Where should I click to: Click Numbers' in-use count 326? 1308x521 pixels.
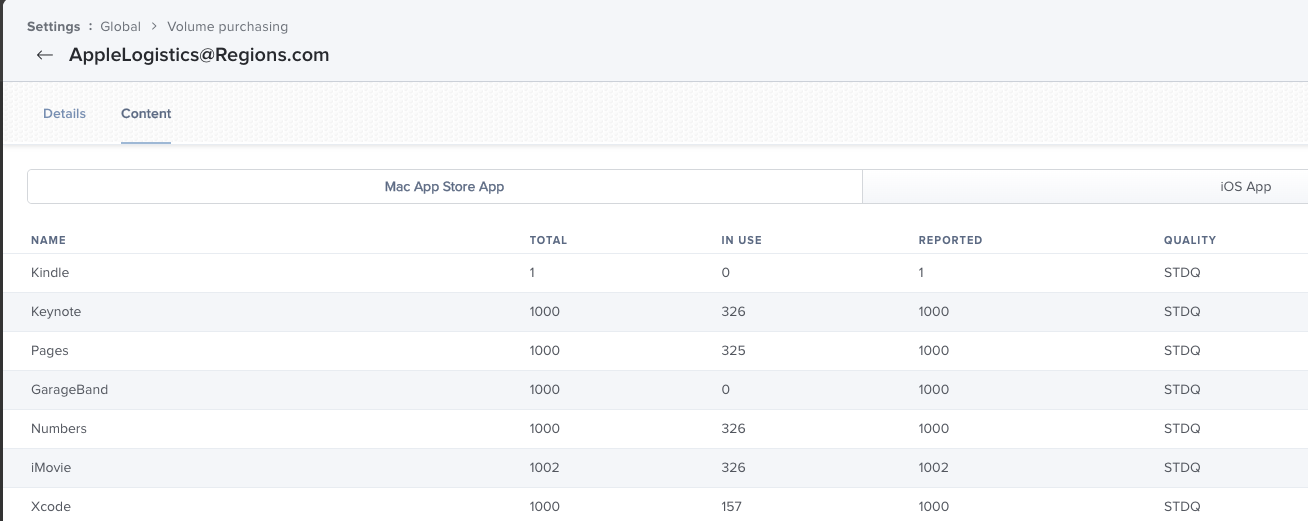pyautogui.click(x=733, y=429)
